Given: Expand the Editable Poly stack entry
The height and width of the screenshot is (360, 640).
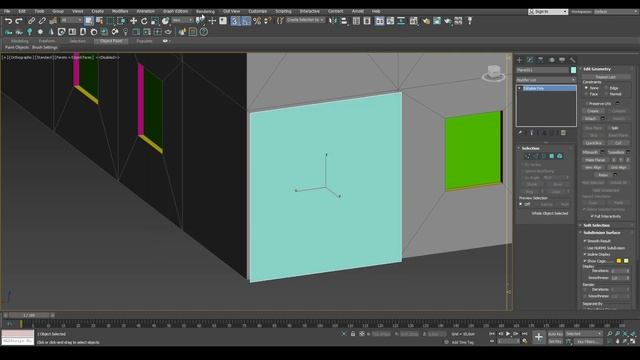Looking at the screenshot, I should [520, 88].
